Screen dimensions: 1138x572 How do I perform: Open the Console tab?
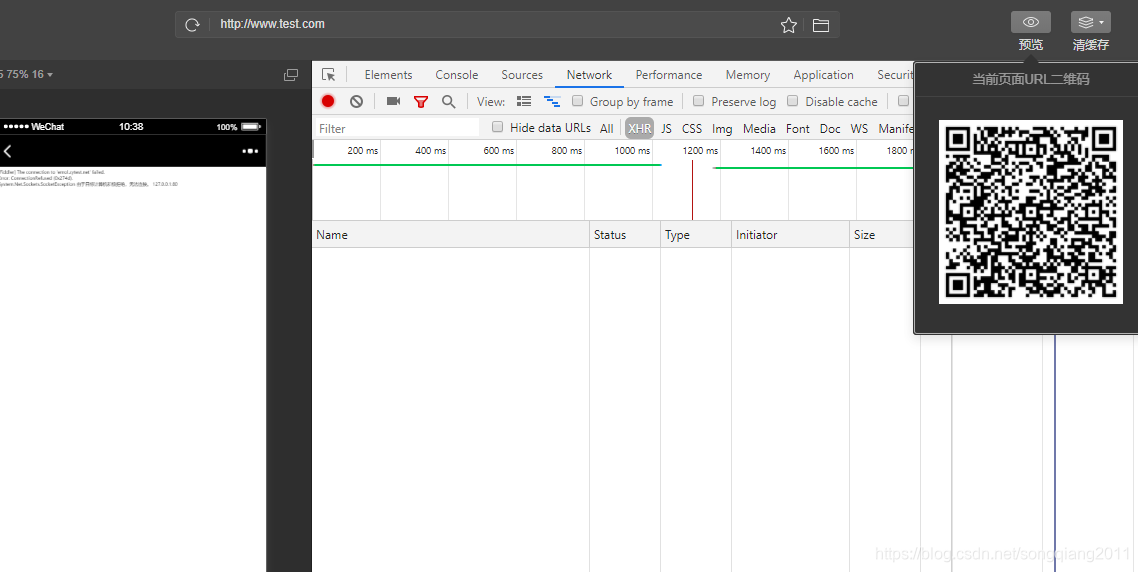click(457, 75)
